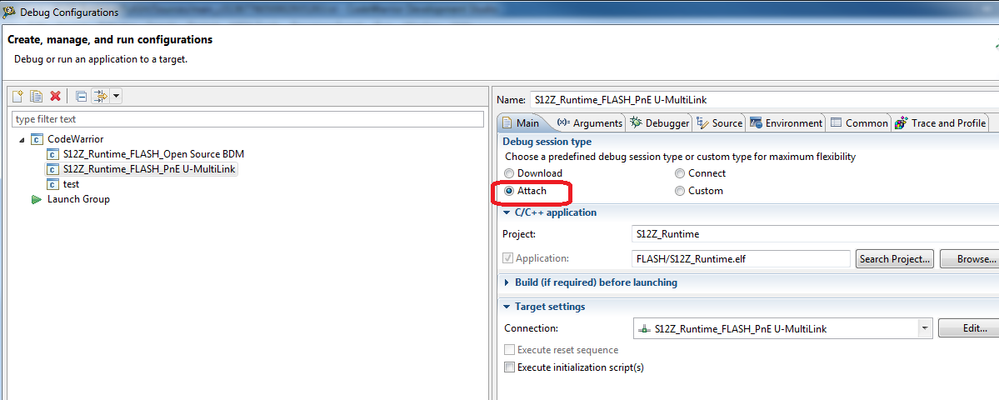Click the New launch configuration icon
Screen dimensions: 999x400
coord(18,96)
